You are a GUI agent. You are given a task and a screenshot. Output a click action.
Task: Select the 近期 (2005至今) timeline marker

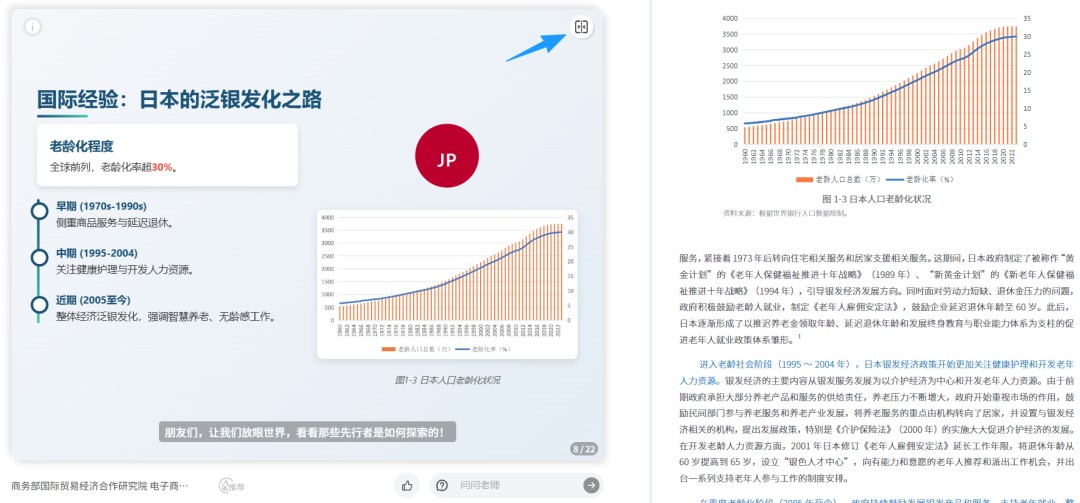coord(39,305)
